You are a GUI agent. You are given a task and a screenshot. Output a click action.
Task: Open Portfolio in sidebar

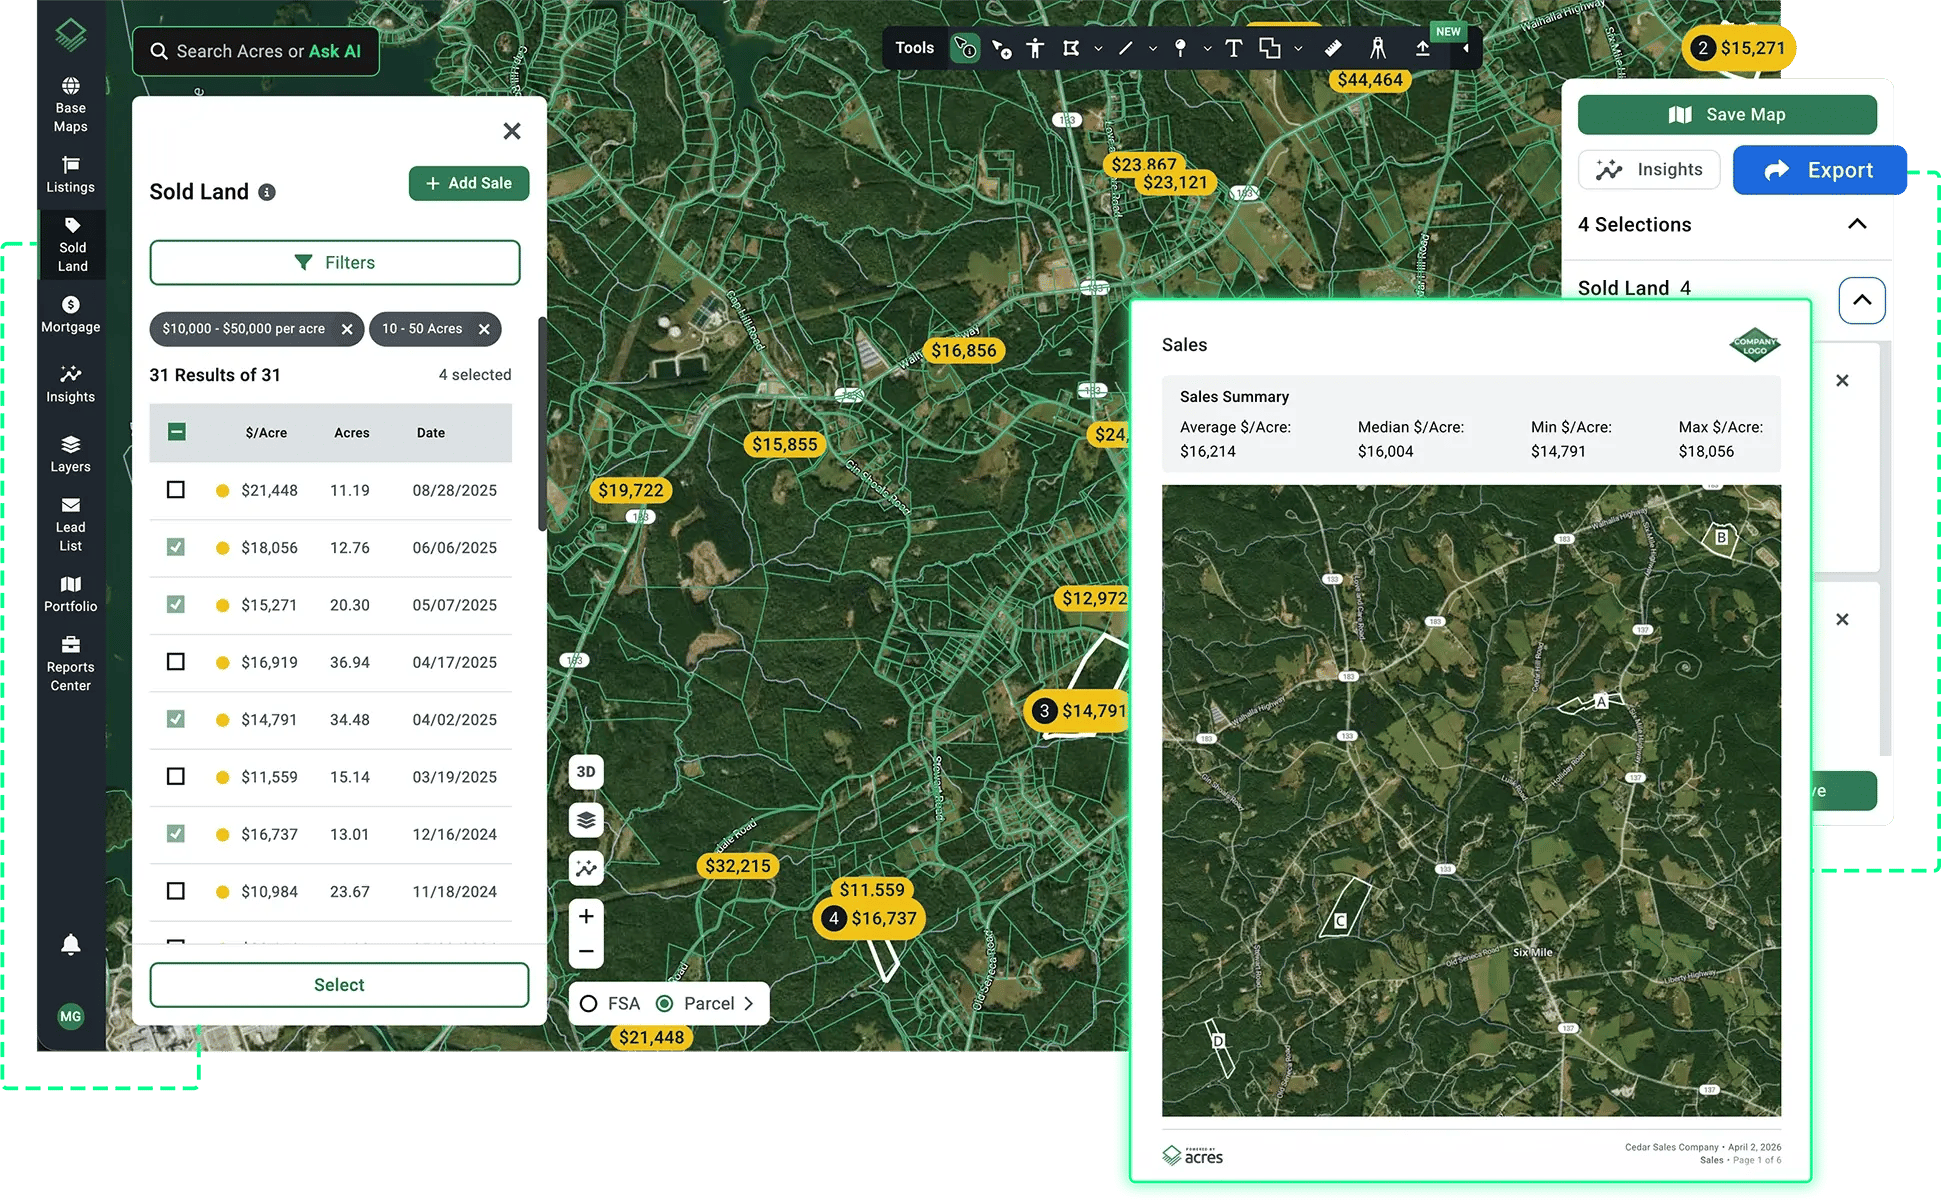[70, 595]
